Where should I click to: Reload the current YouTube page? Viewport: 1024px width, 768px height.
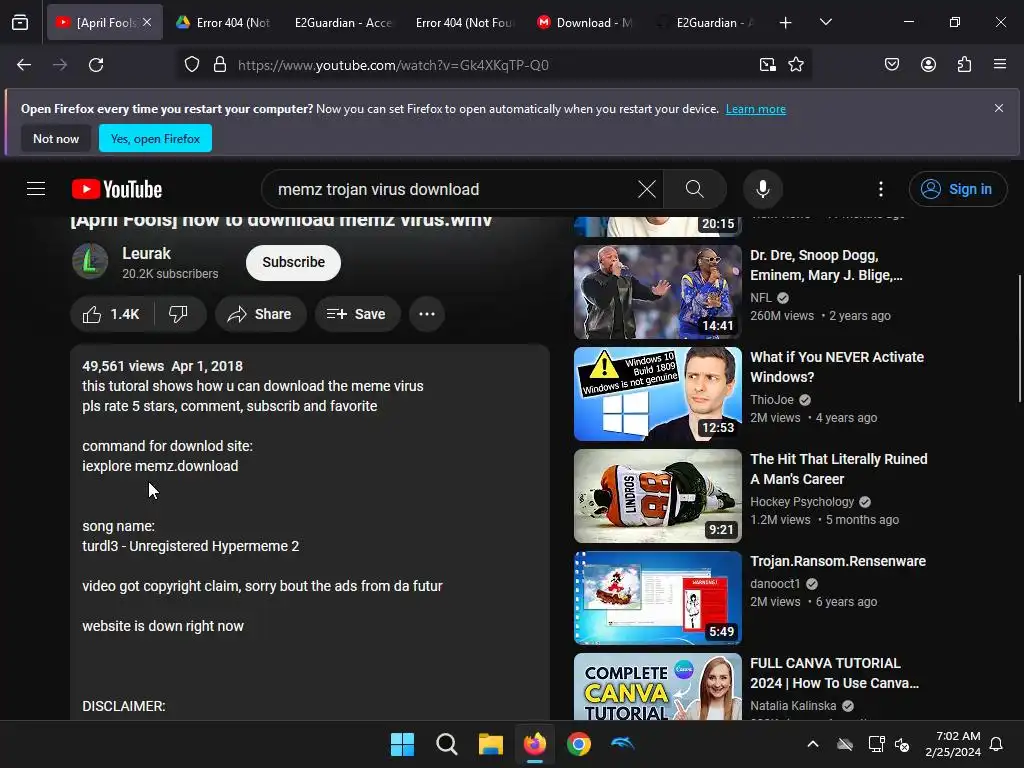(x=96, y=65)
